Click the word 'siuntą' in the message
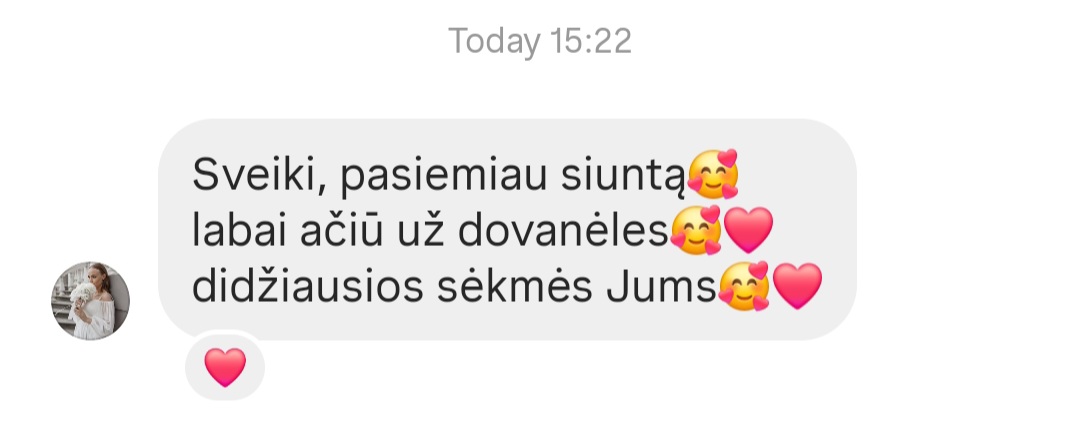Viewport: 1080px width, 421px height. [623, 176]
